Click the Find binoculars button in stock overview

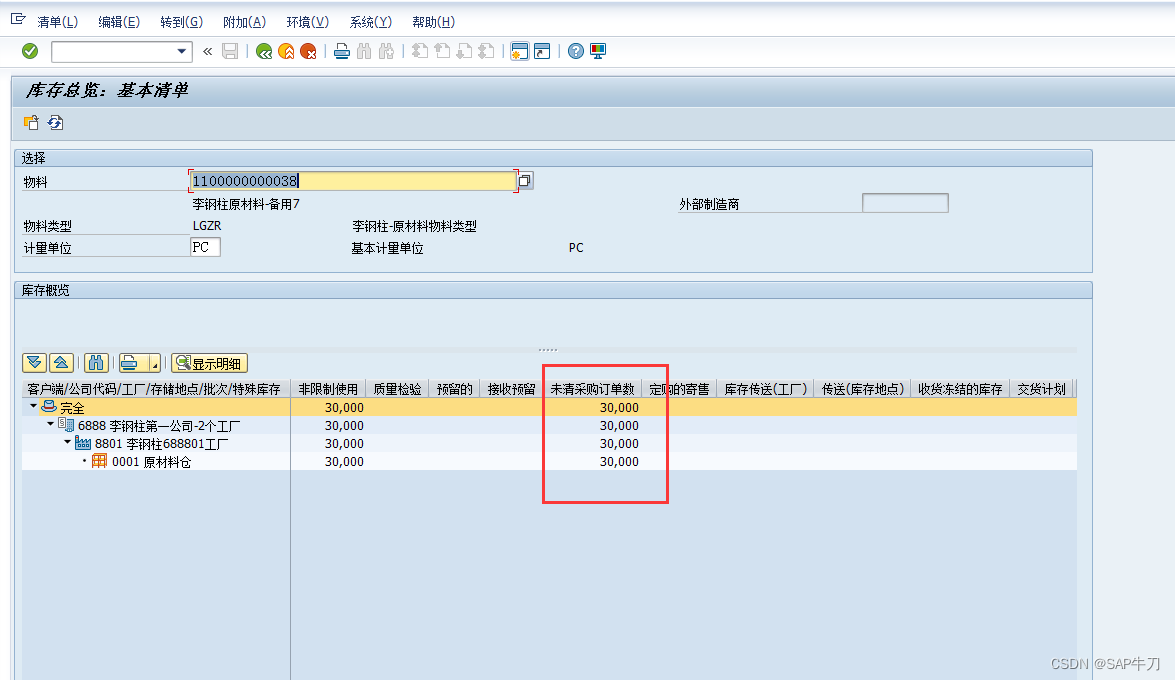tap(96, 363)
